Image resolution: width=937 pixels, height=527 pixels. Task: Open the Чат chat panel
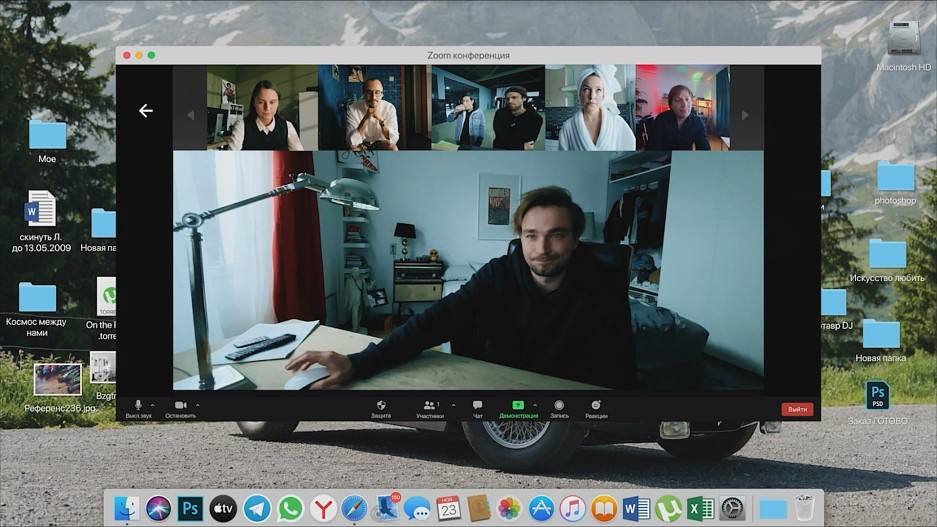click(477, 406)
